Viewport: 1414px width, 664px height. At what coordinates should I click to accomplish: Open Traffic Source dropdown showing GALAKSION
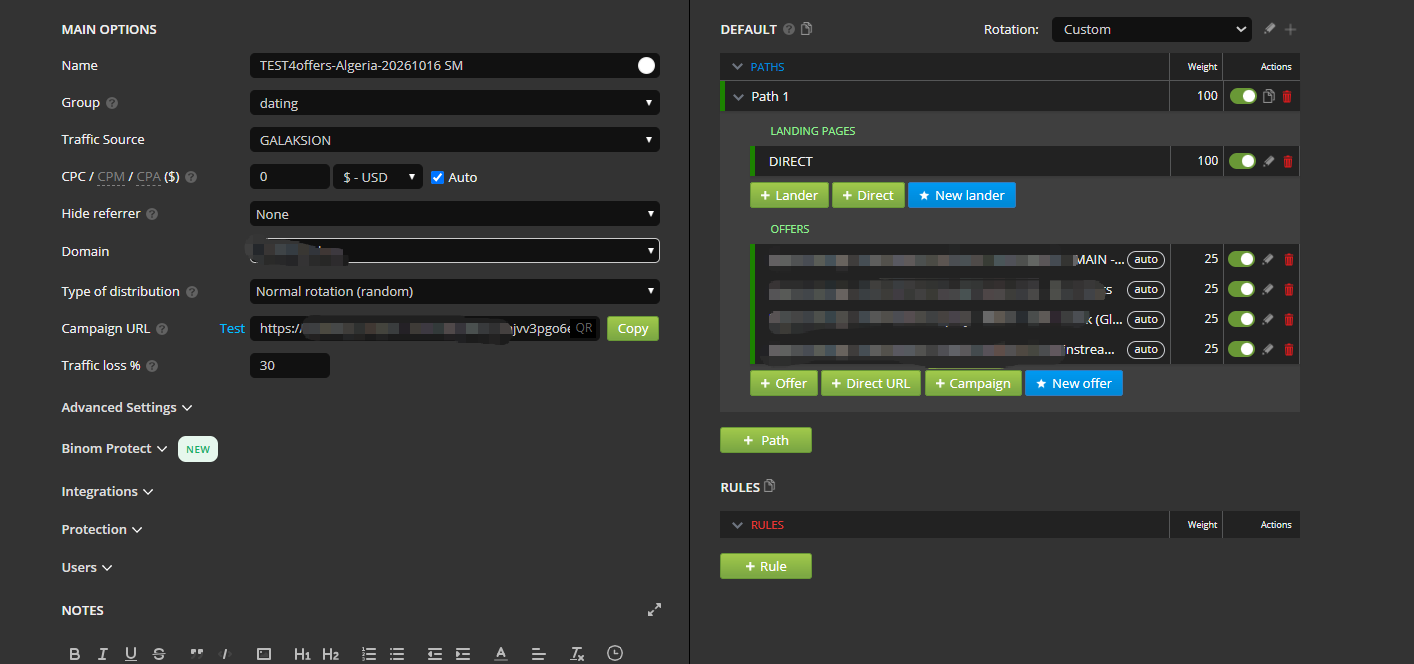[x=454, y=140]
